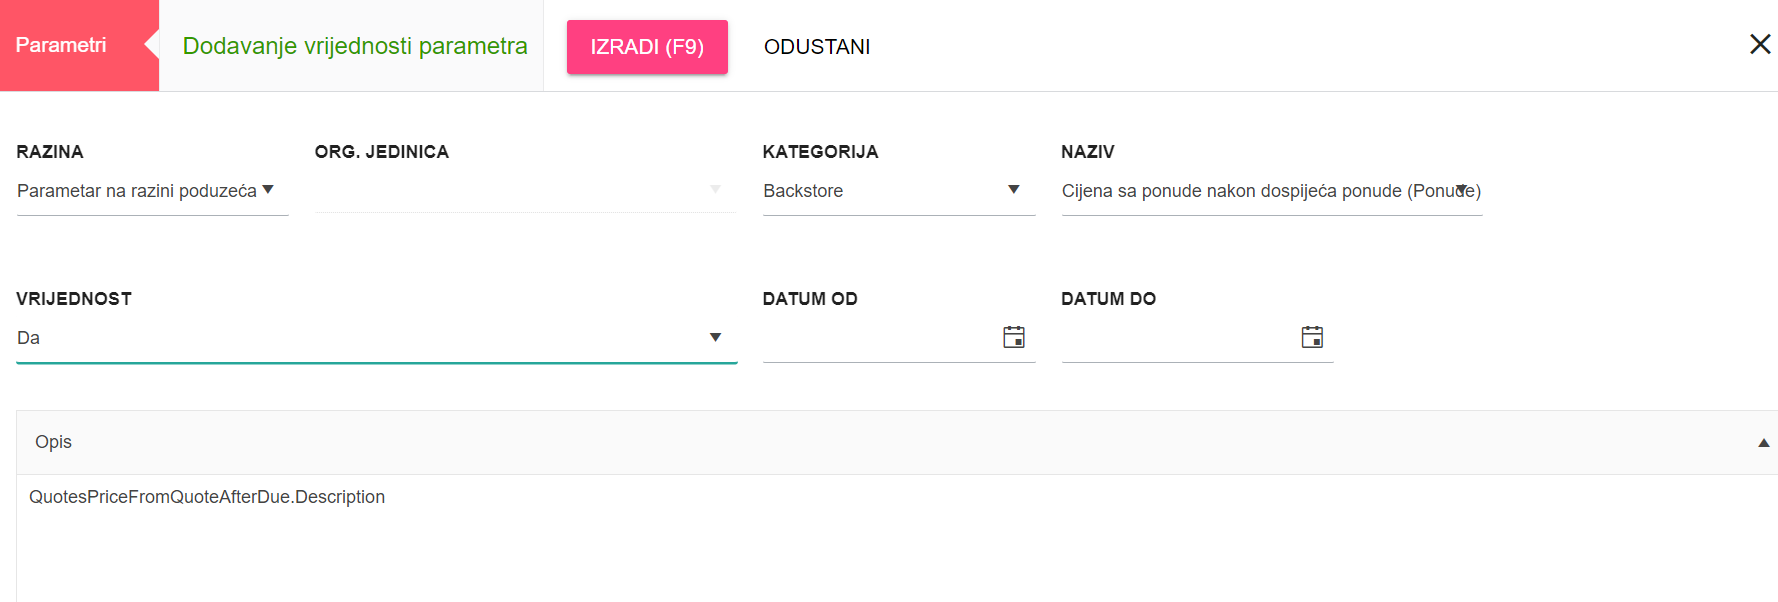Click the Razina dropdown arrow
The image size is (1778, 602).
(268, 190)
